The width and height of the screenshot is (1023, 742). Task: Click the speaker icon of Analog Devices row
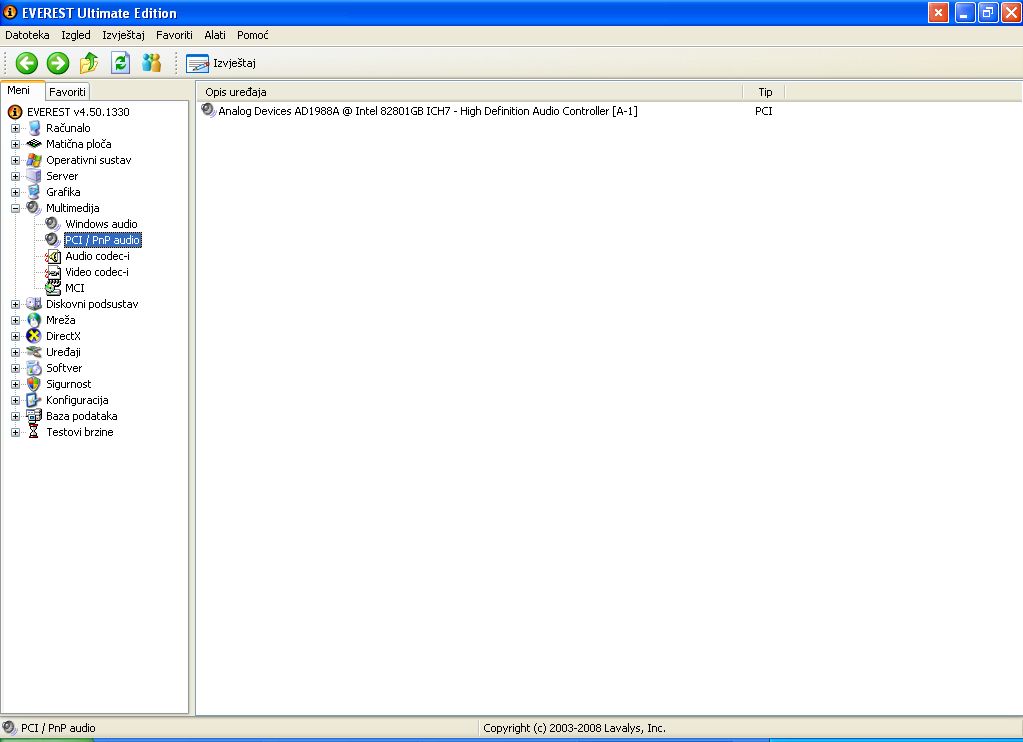click(x=209, y=110)
